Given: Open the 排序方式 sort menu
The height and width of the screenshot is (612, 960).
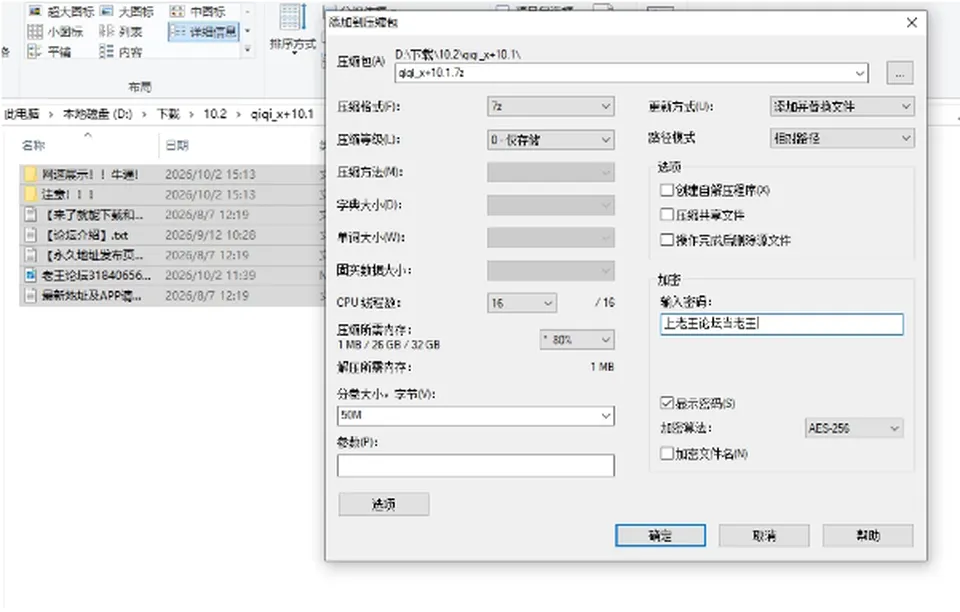Looking at the screenshot, I should (x=293, y=29).
